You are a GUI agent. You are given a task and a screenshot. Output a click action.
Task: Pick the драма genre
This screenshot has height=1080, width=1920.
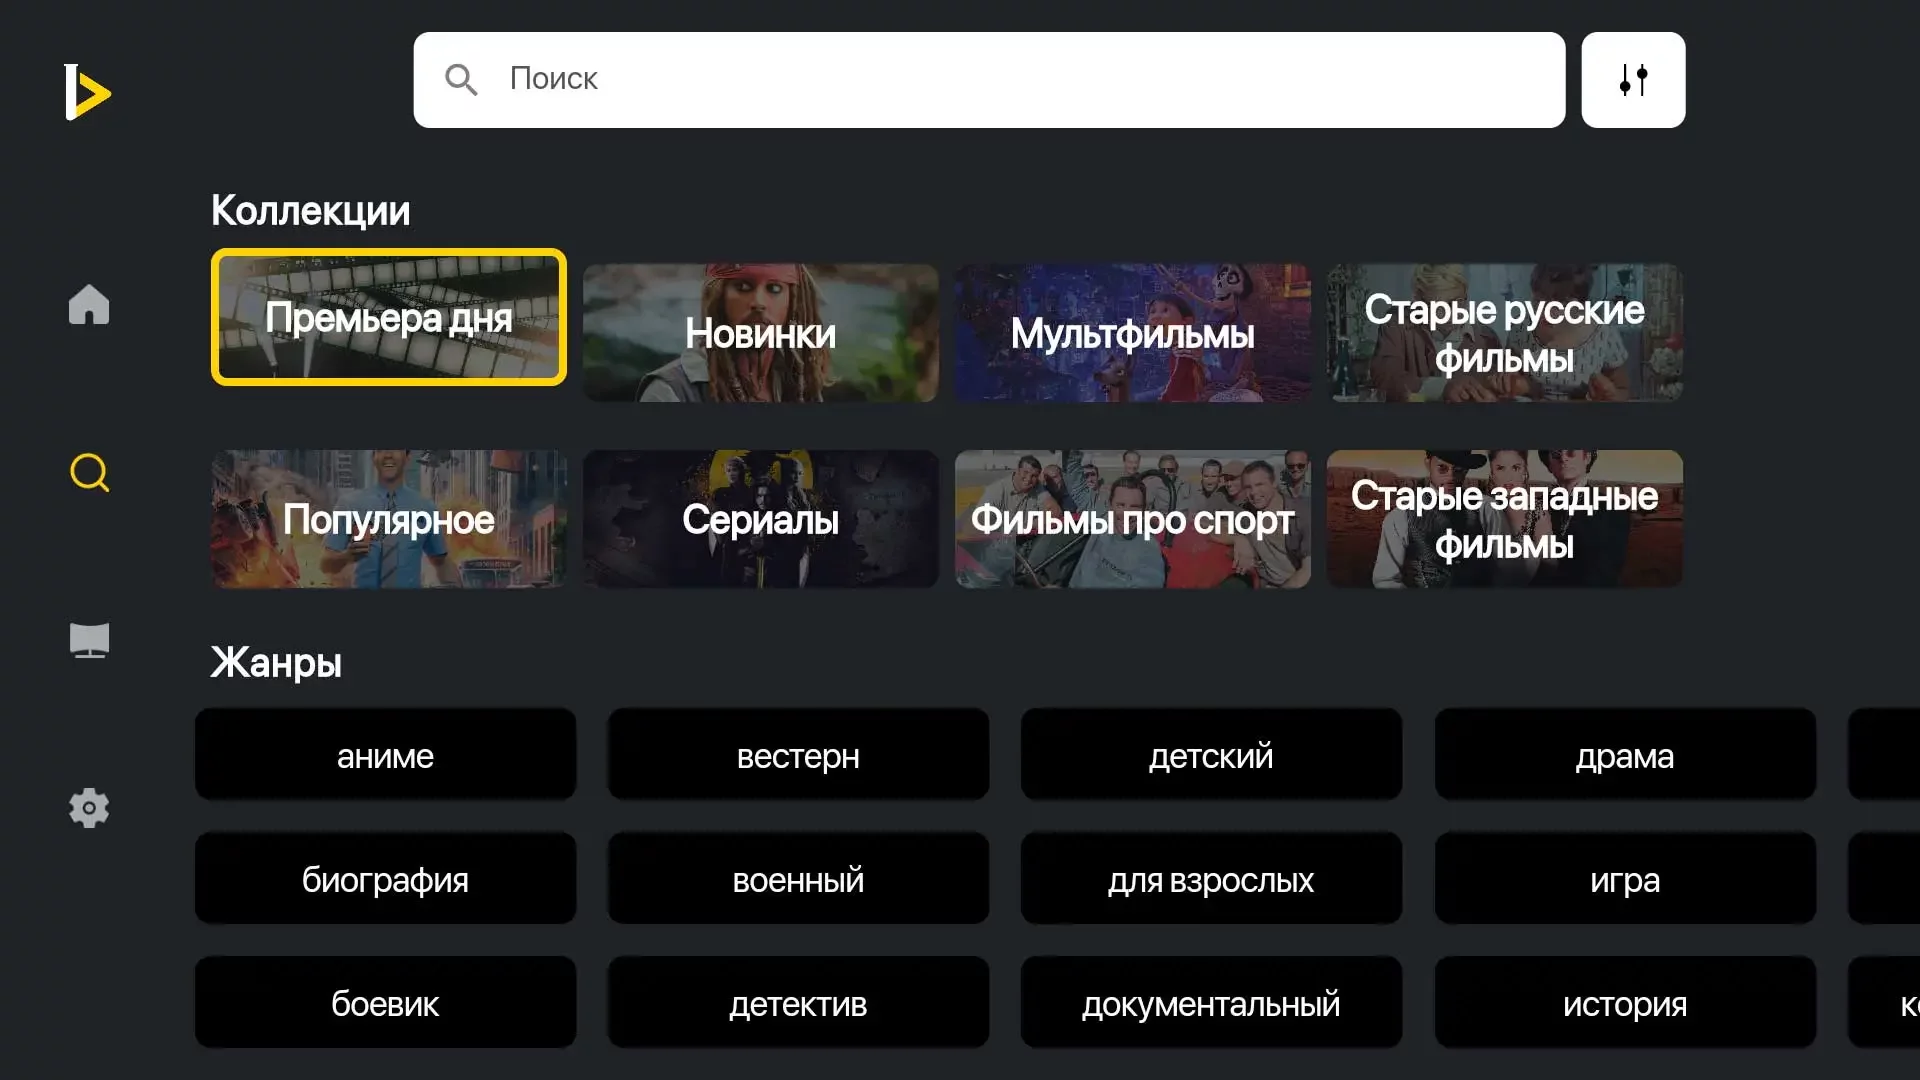pos(1624,755)
